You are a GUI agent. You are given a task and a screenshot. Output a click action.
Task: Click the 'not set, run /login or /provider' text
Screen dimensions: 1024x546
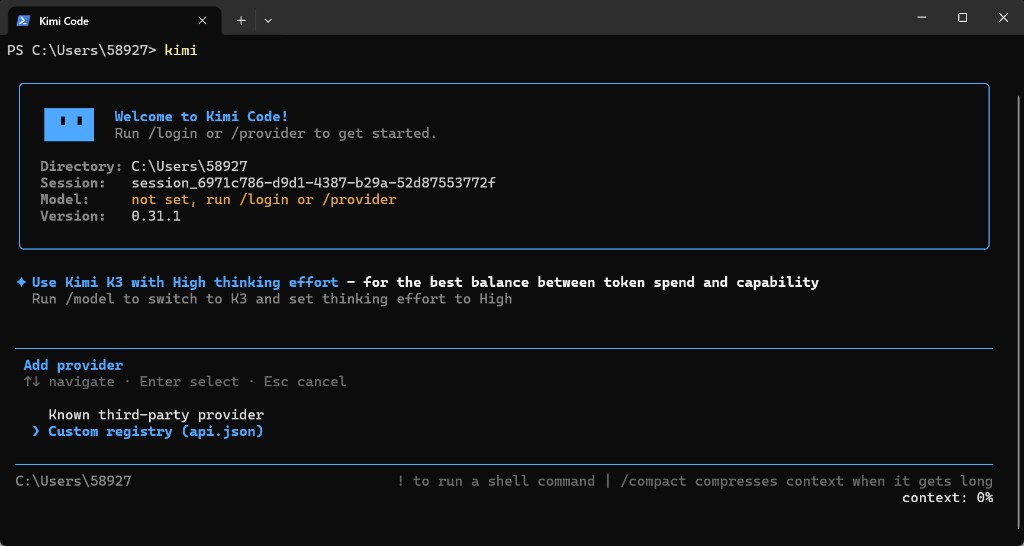264,199
